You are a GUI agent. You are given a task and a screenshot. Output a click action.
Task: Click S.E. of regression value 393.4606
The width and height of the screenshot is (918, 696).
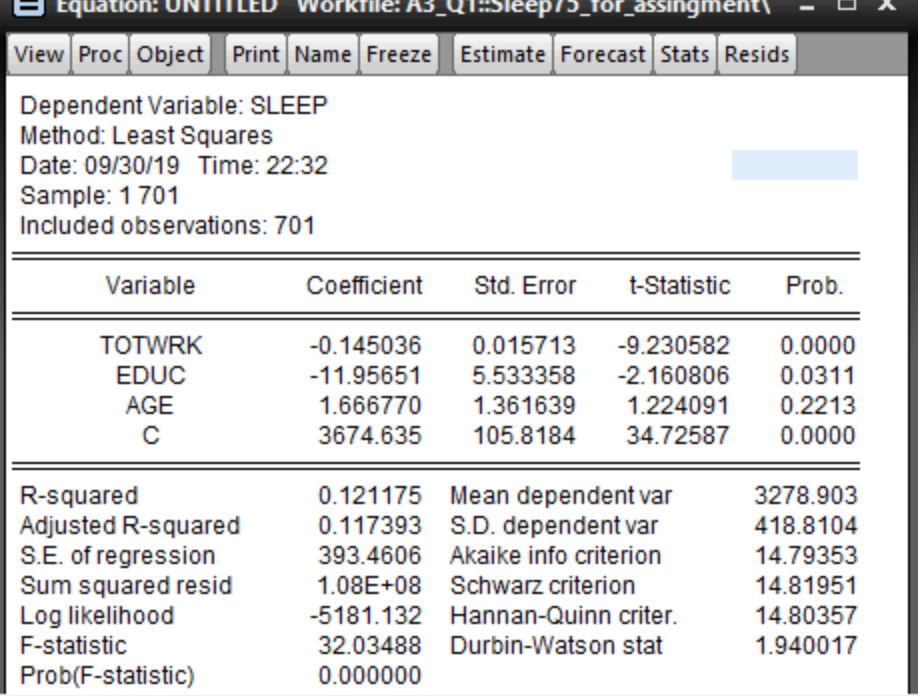(x=369, y=556)
